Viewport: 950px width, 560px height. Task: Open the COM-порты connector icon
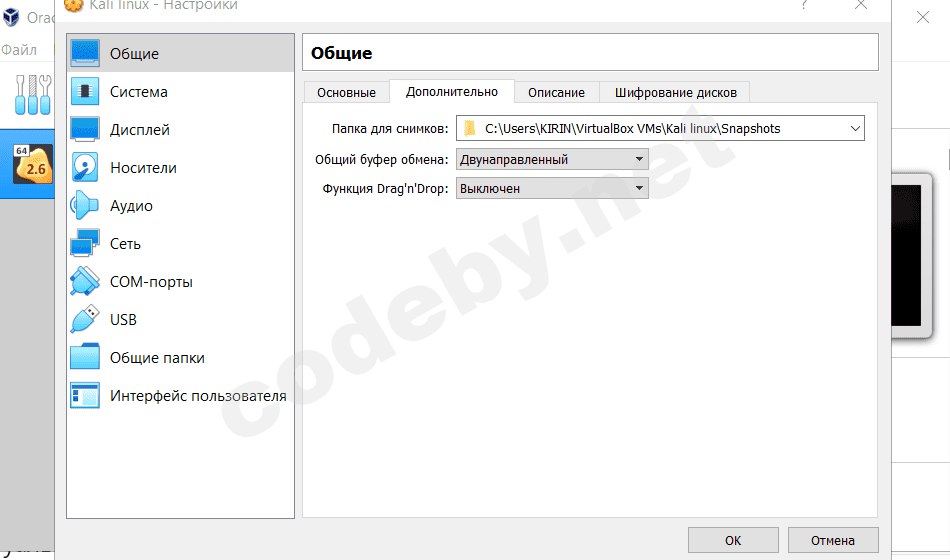point(85,281)
